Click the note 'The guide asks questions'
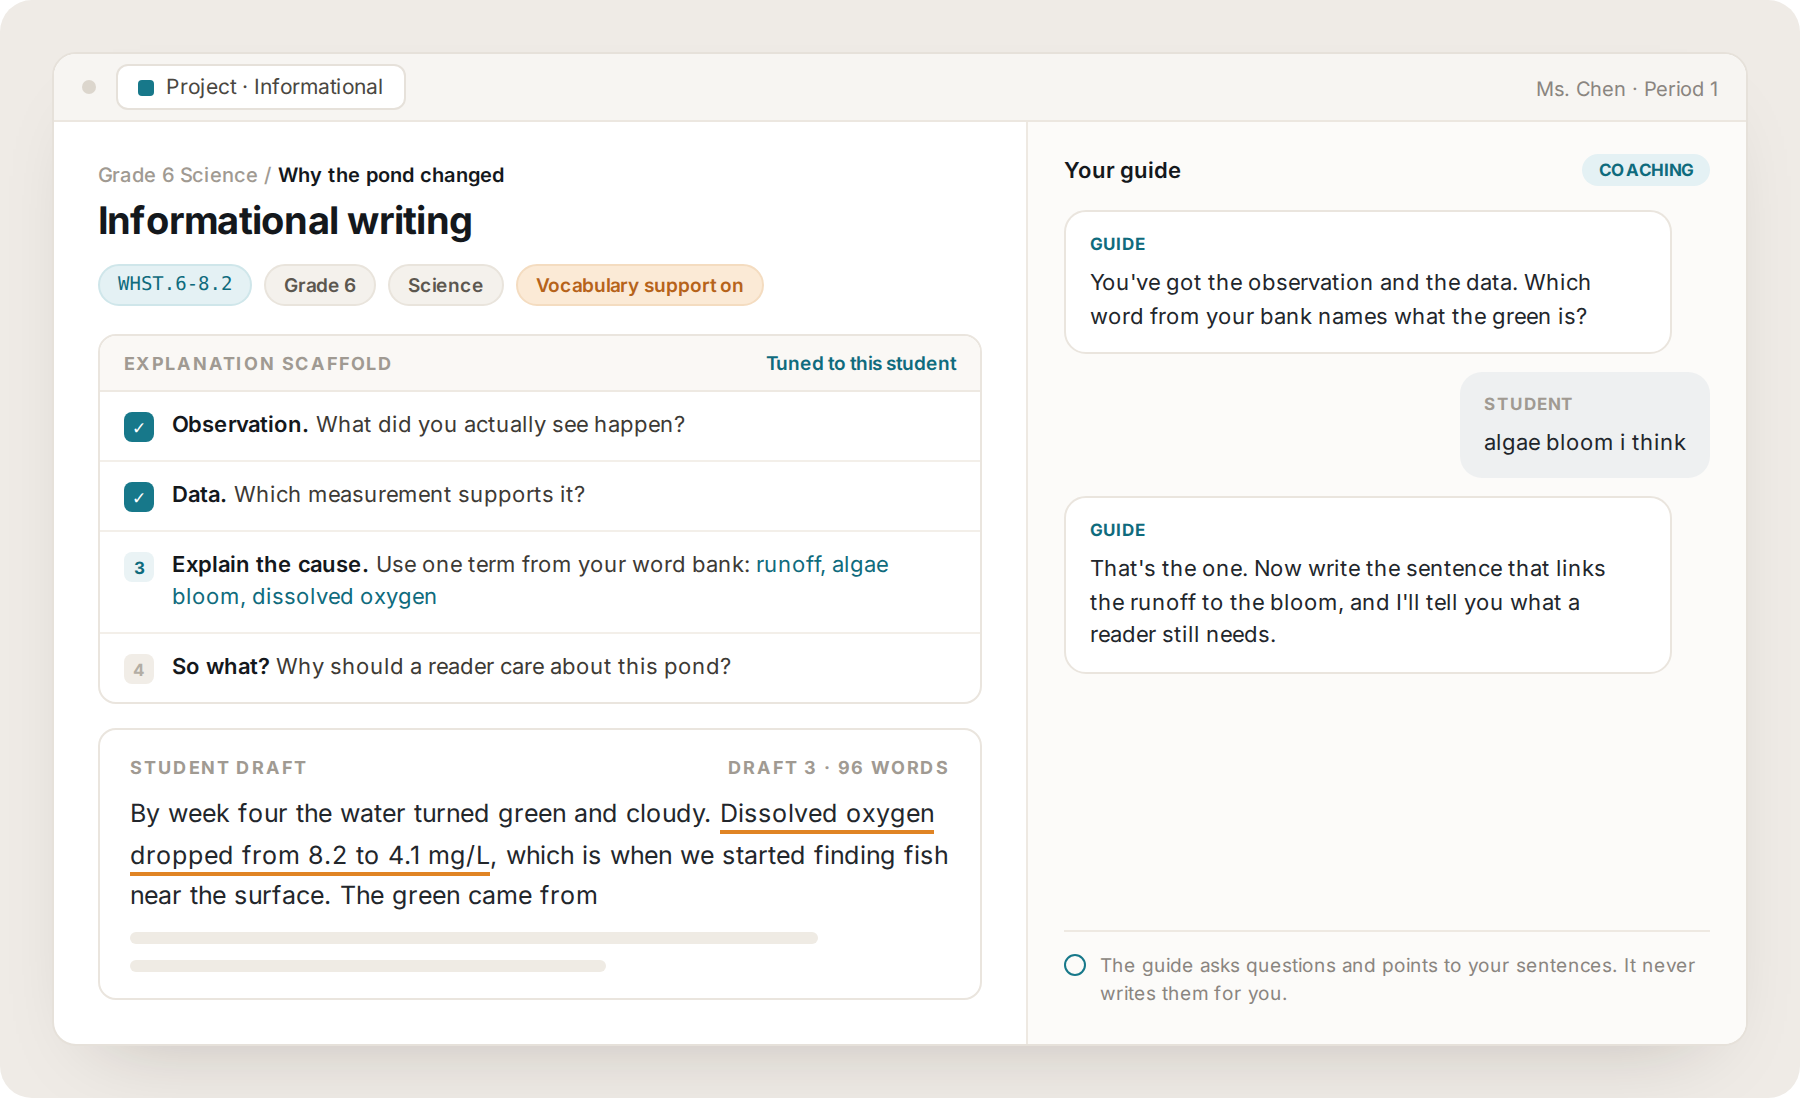The image size is (1800, 1098). (1397, 979)
